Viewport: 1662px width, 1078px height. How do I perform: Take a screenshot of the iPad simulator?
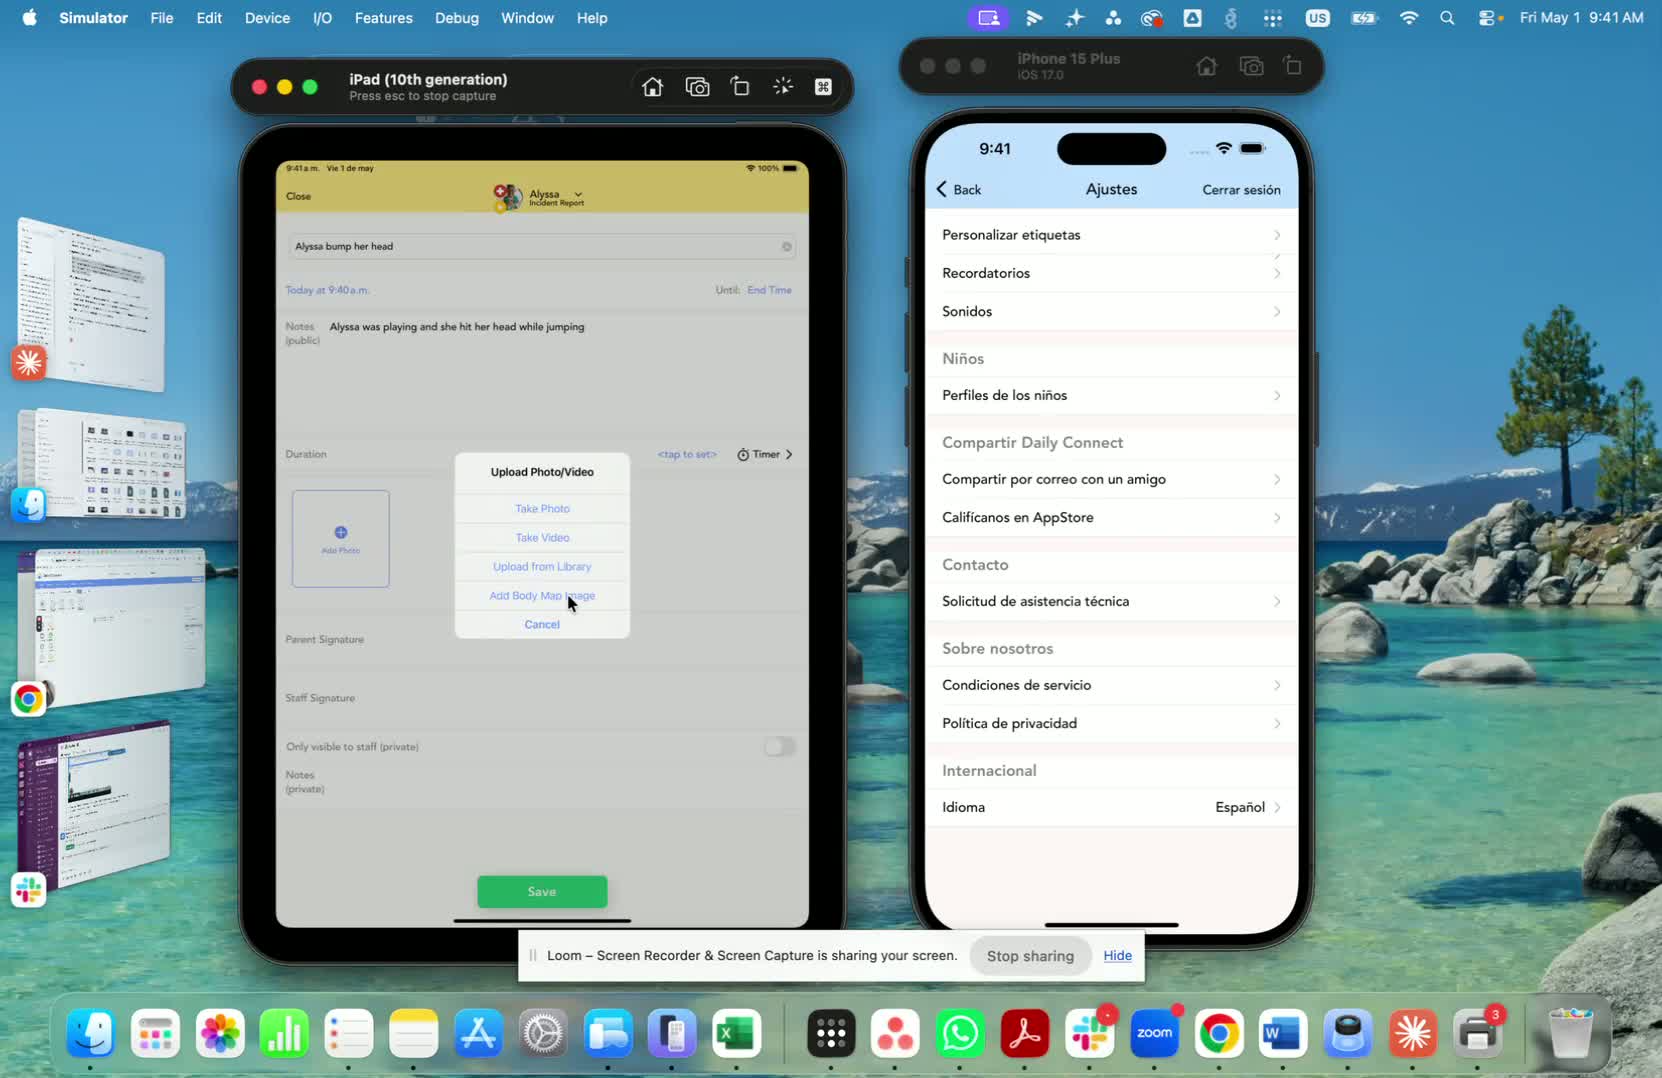click(x=697, y=87)
